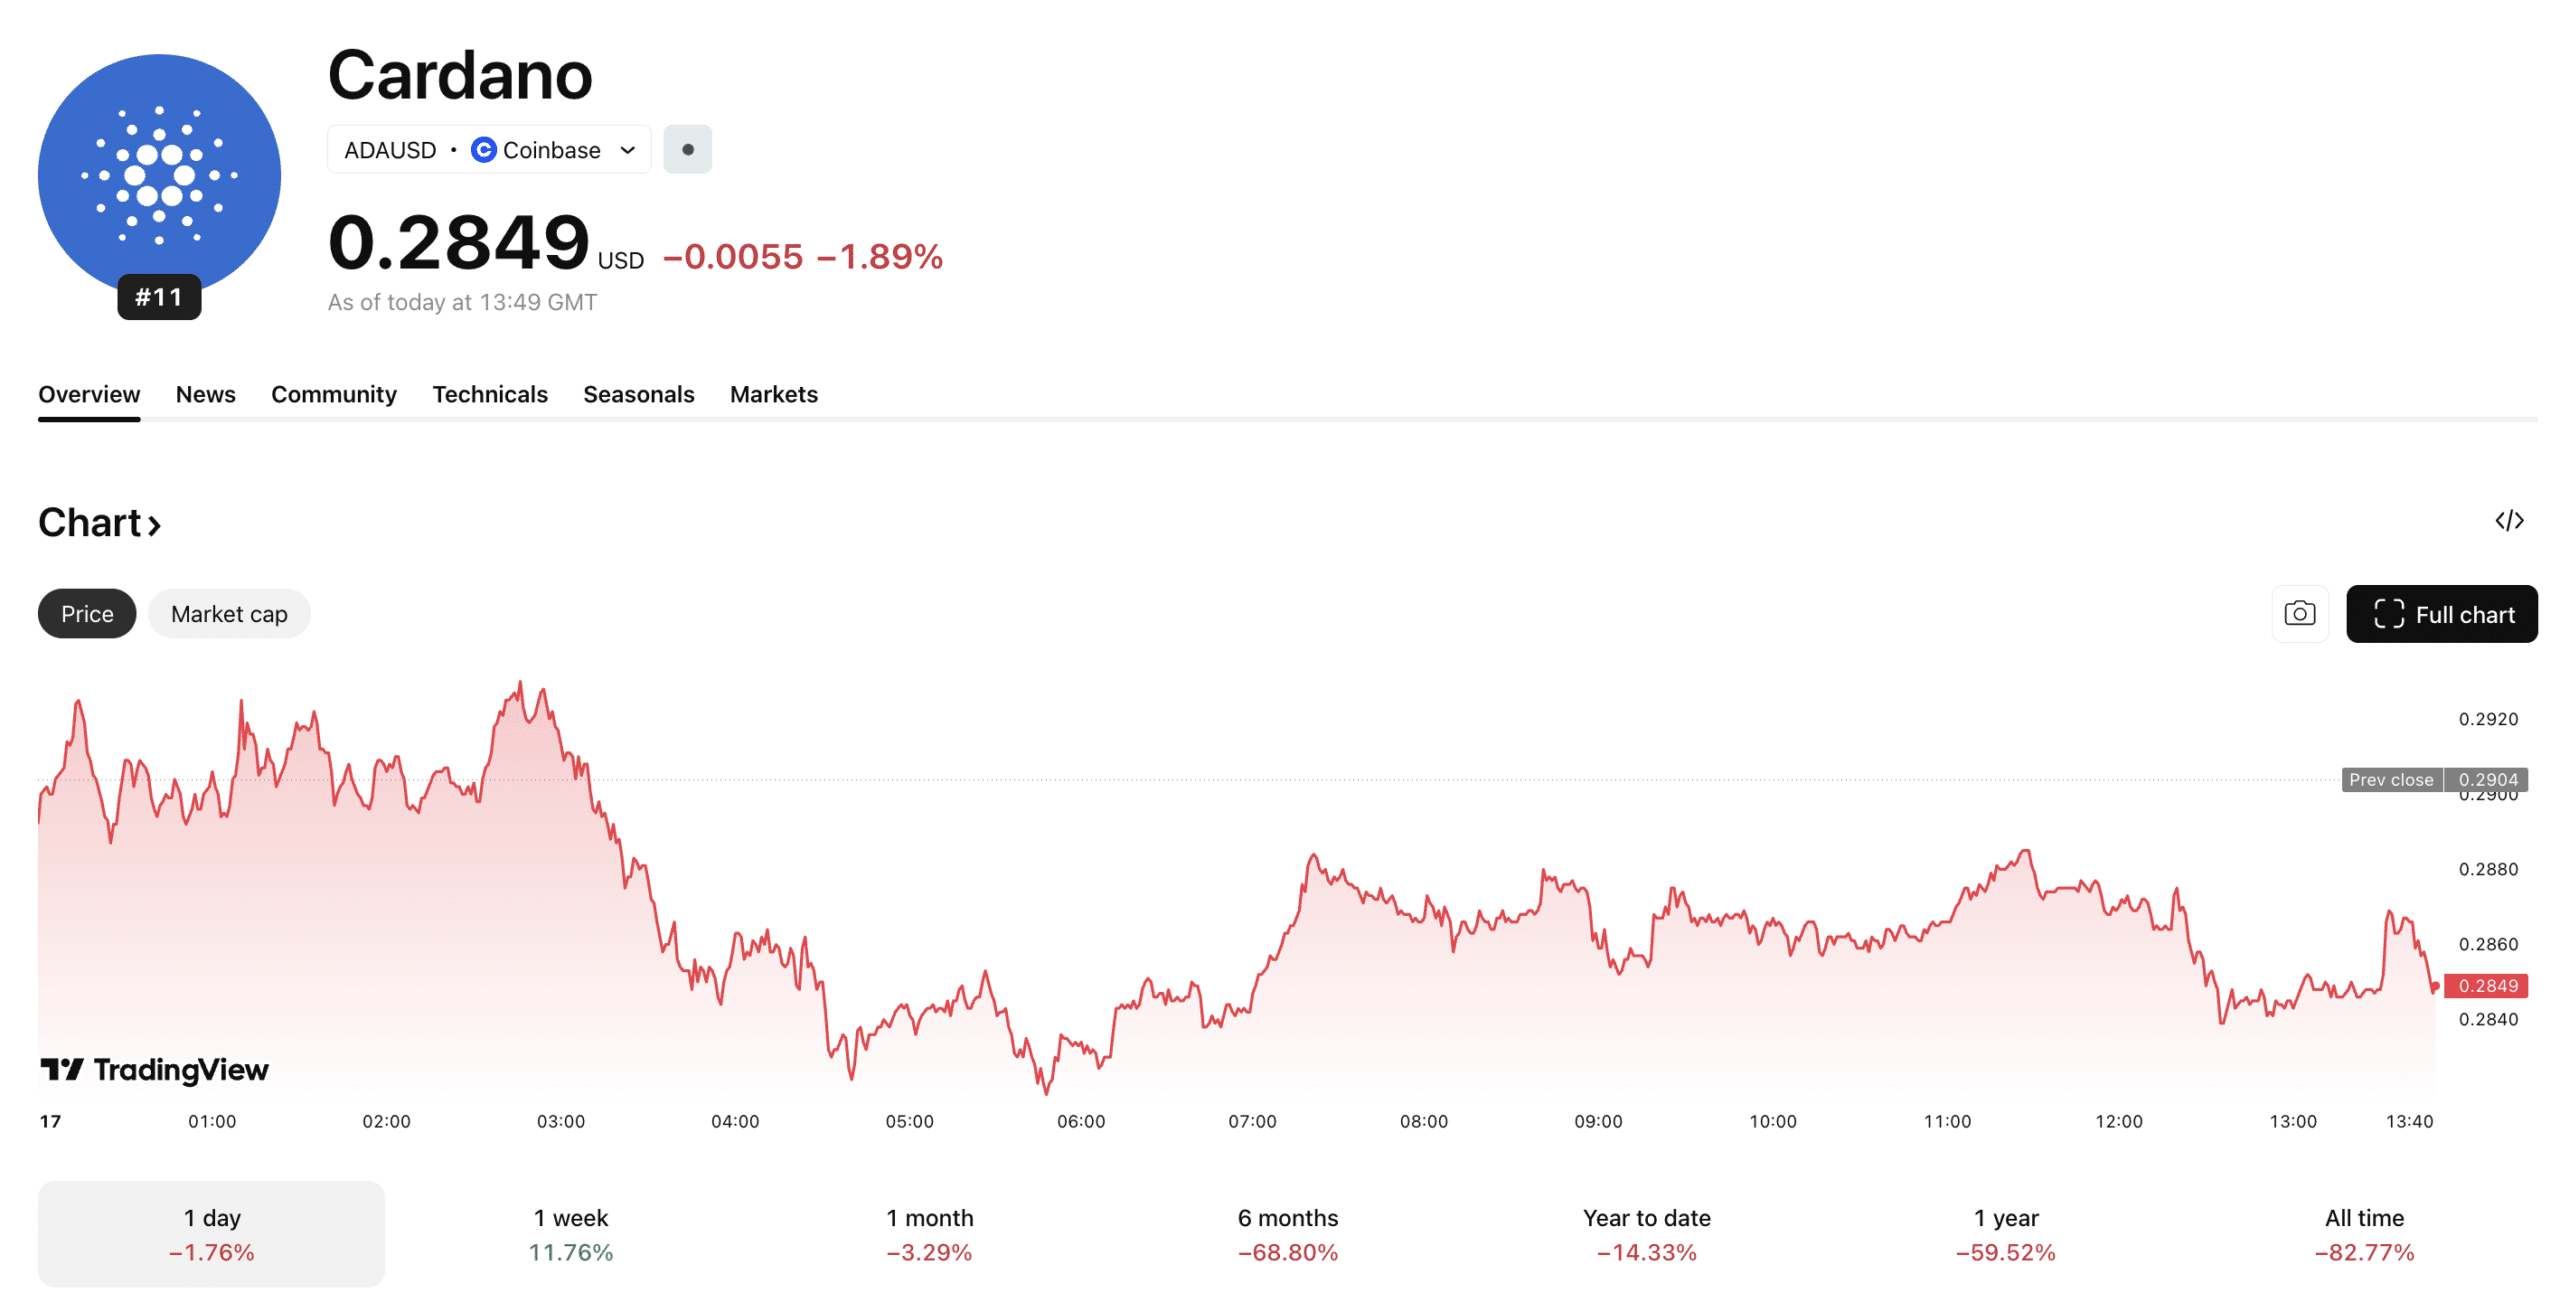Click the #11 rank badge
The width and height of the screenshot is (2560, 1293).
(x=160, y=296)
